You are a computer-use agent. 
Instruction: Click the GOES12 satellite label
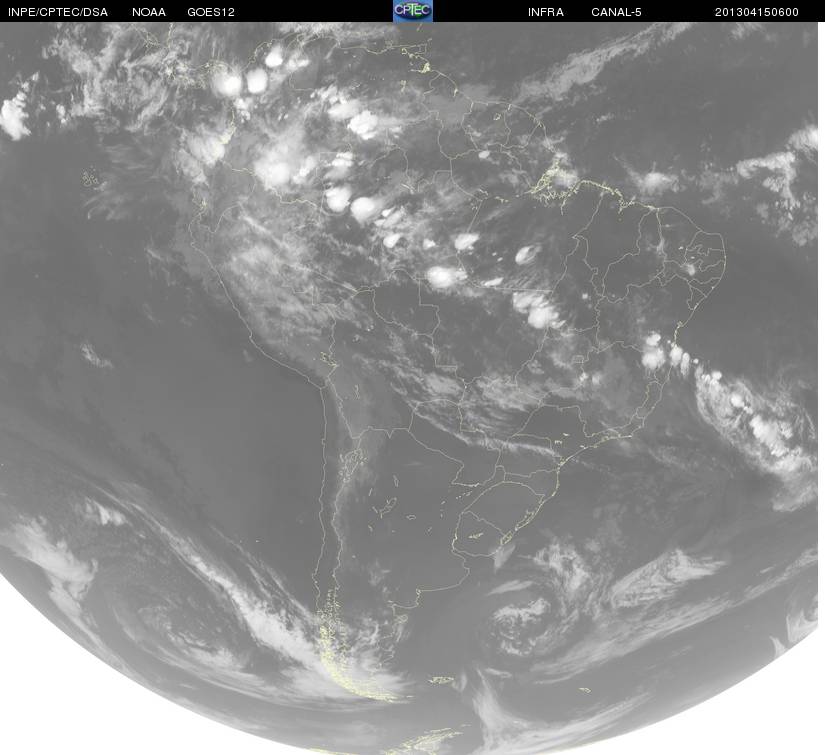(x=211, y=12)
